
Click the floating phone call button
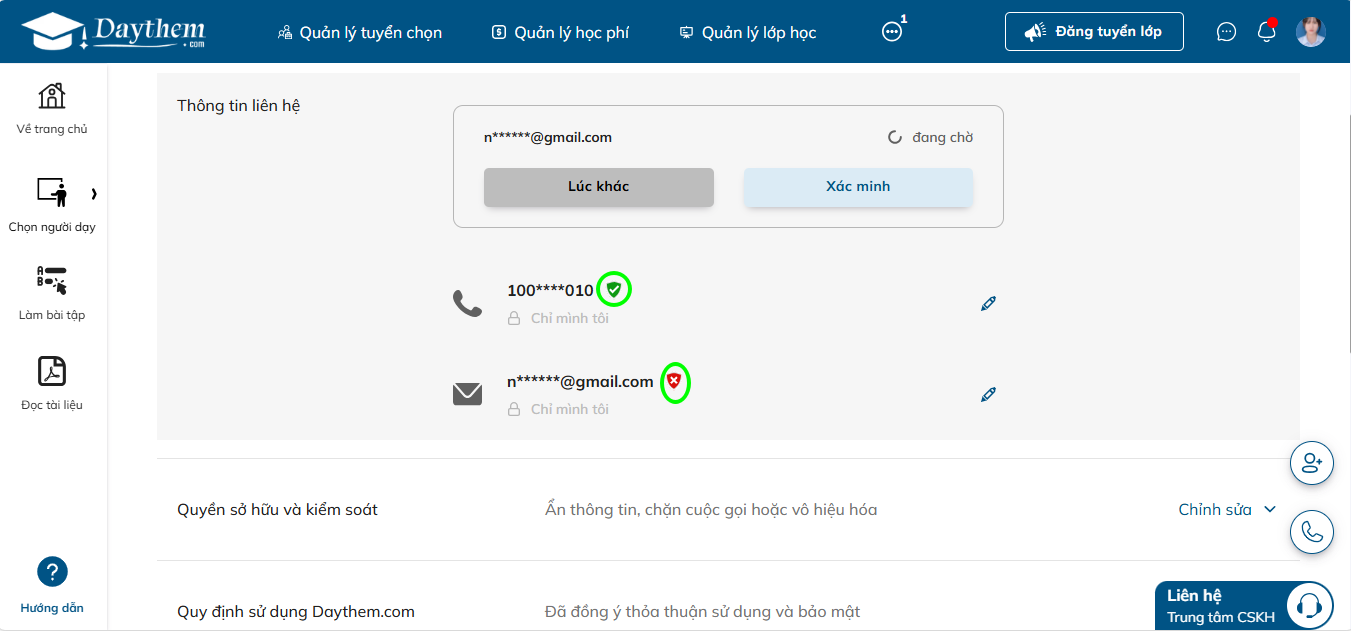click(1312, 531)
